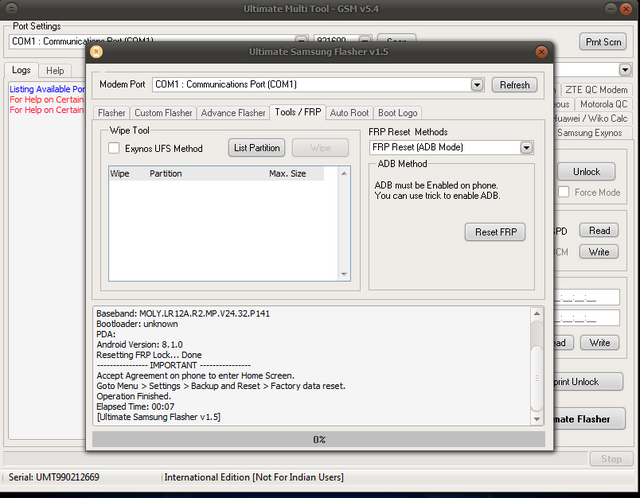640x498 pixels.
Task: Click the main window menu icon at top left
Action: [x=11, y=8]
